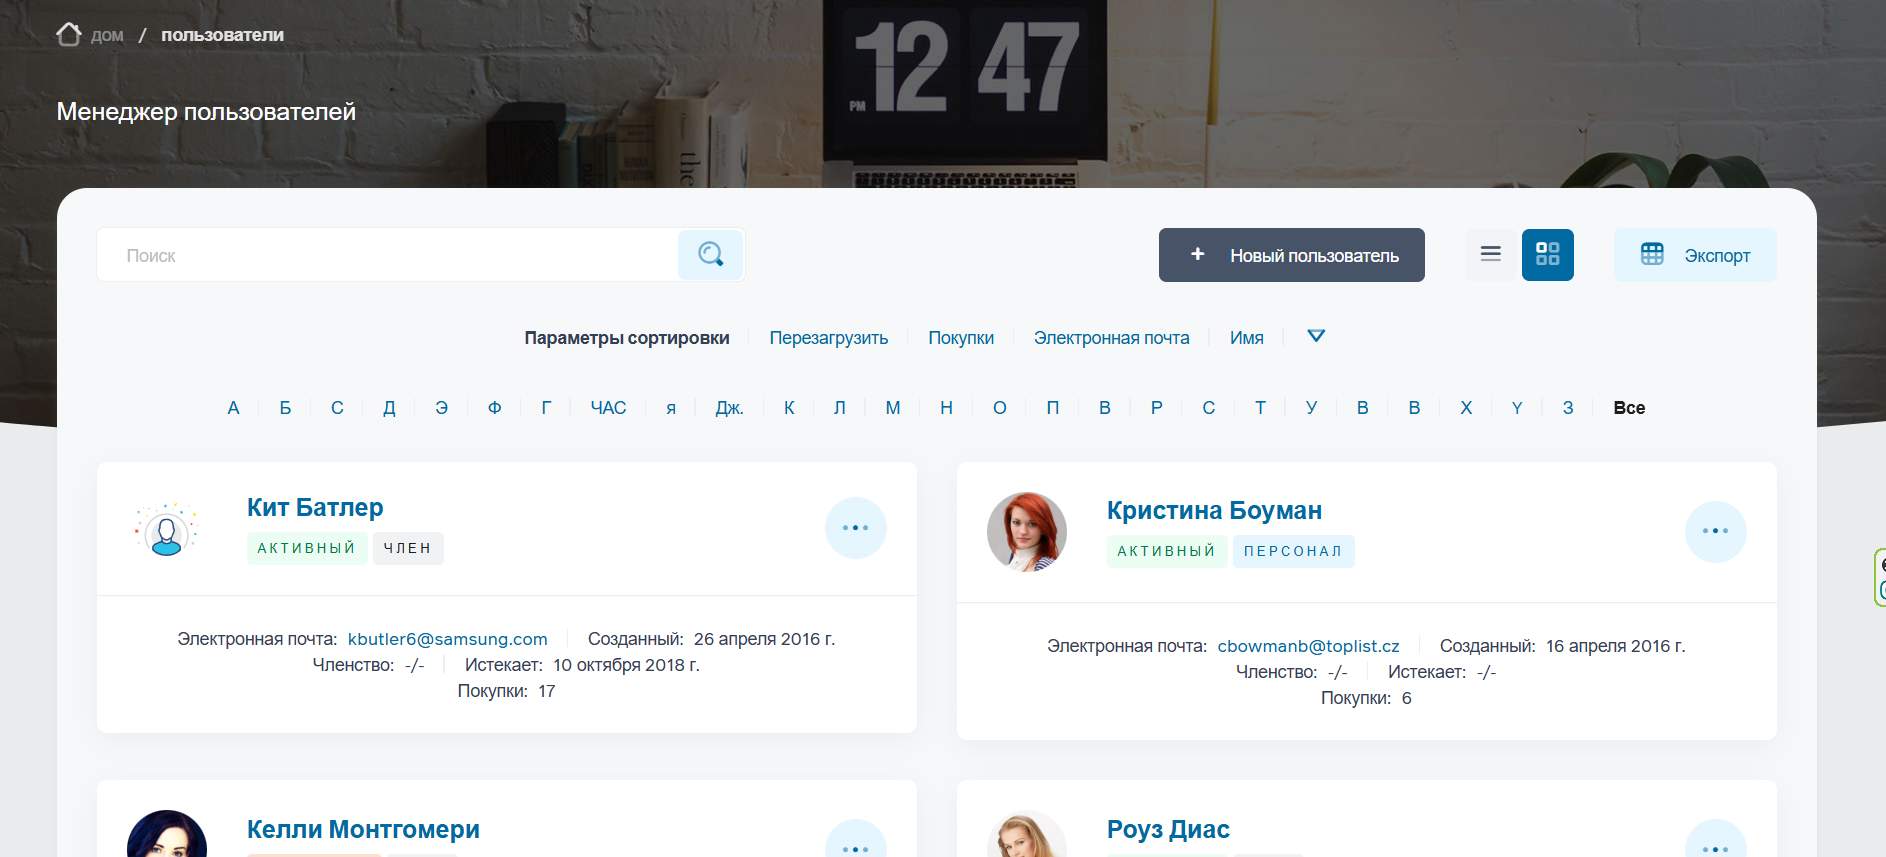Viewport: 1886px width, 857px height.
Task: Filter by letter П
Action: [x=1053, y=408]
